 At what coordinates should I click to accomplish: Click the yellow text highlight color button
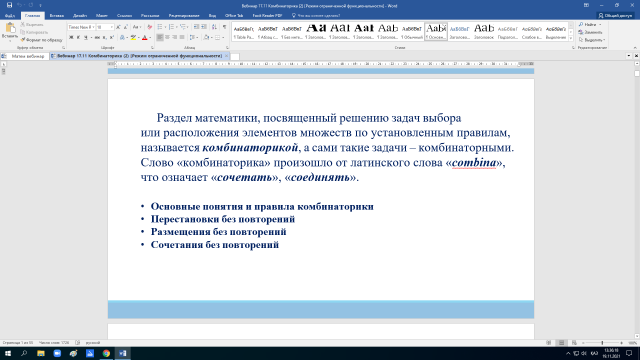[x=133, y=38]
